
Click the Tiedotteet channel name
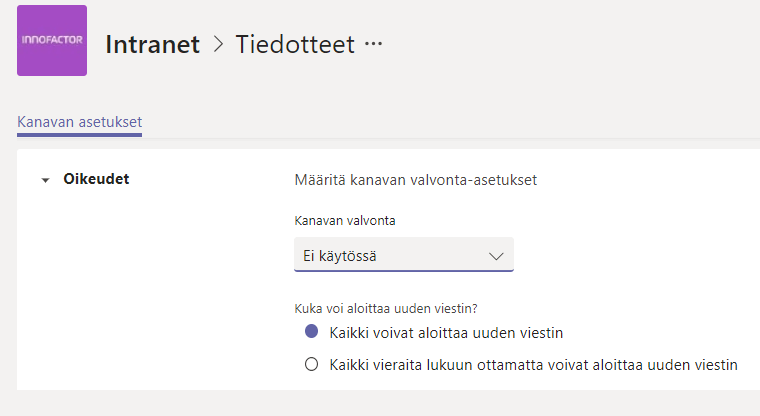294,44
